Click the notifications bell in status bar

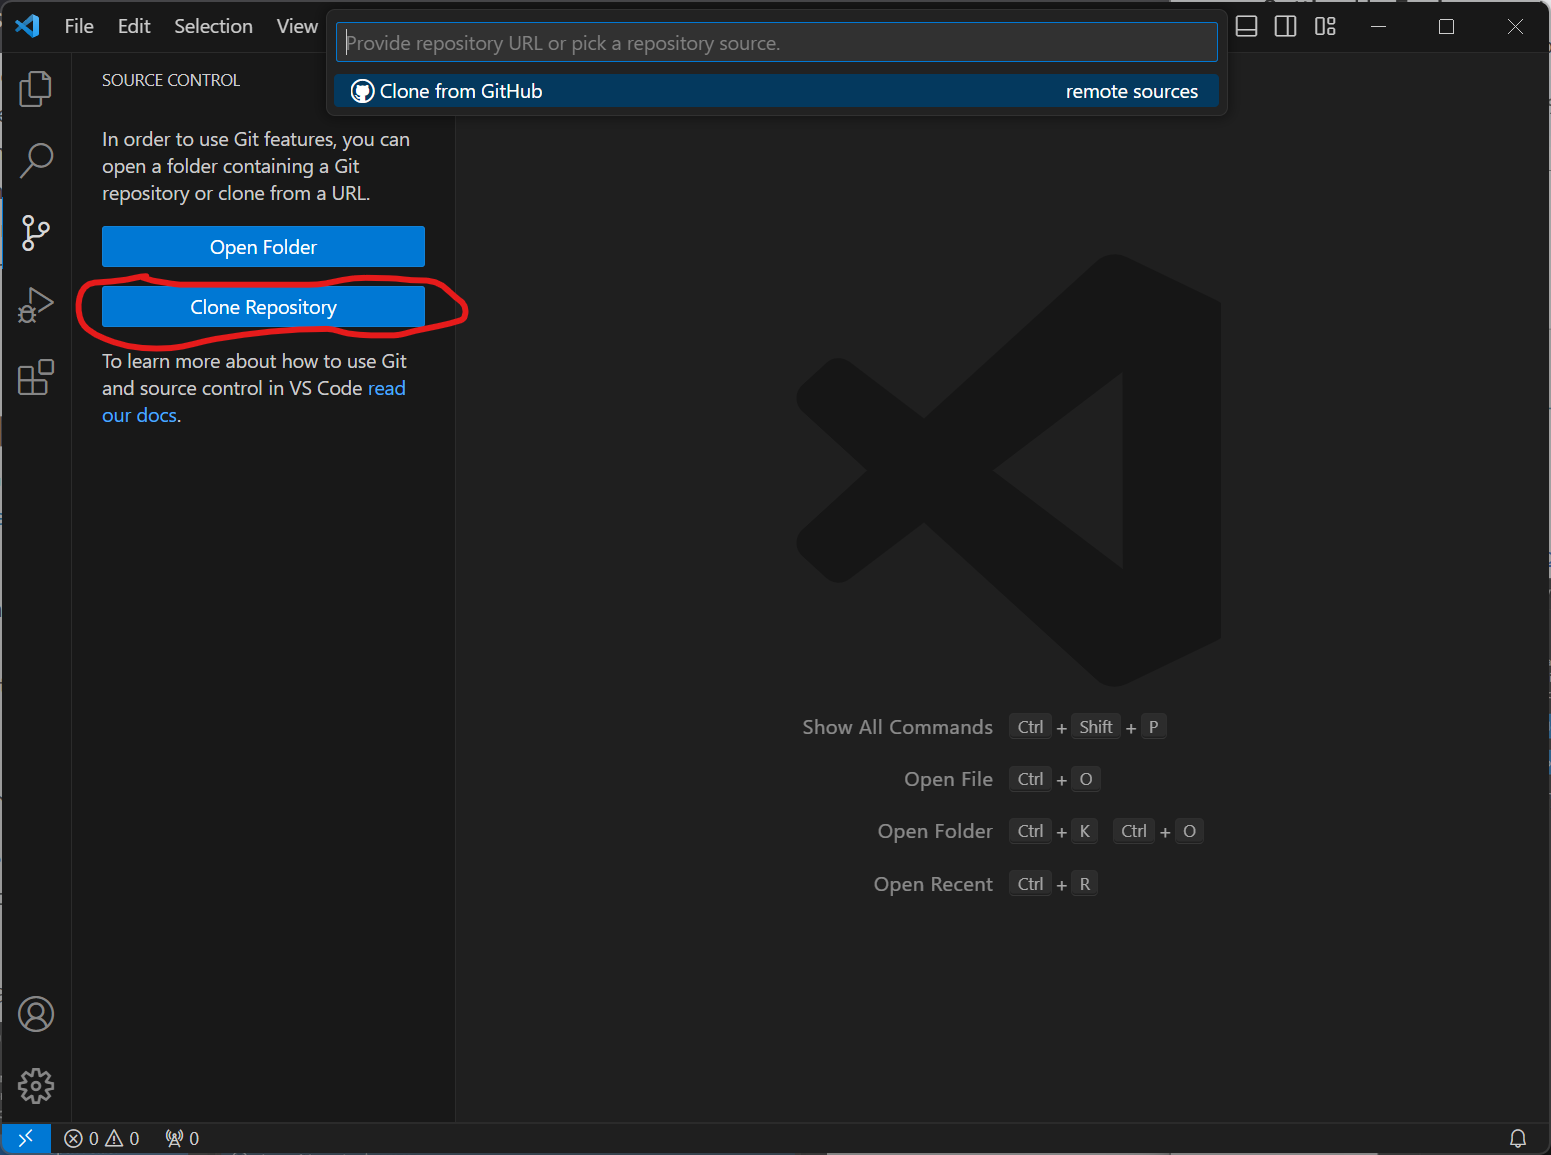pos(1517,1138)
